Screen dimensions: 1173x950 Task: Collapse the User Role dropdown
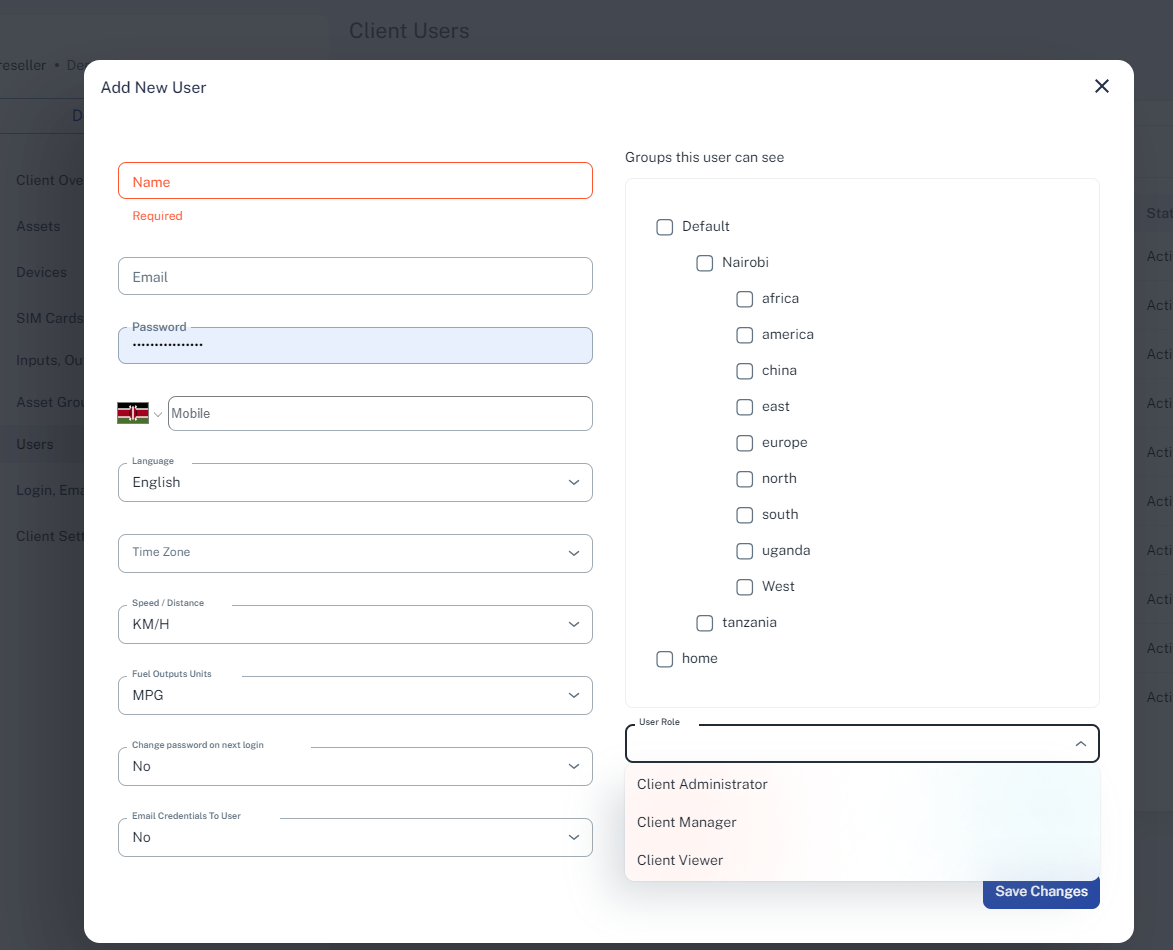coord(862,744)
